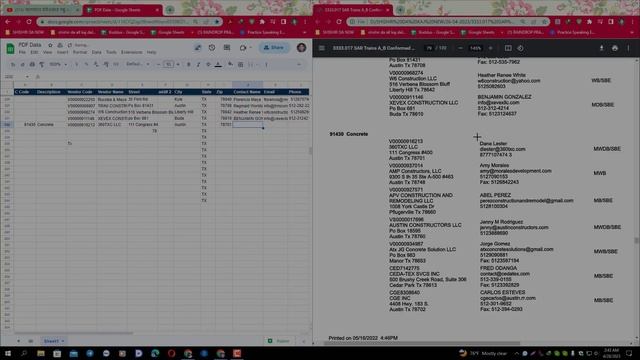
Task: Star the PDF Data spreadsheet
Action: [50, 45]
